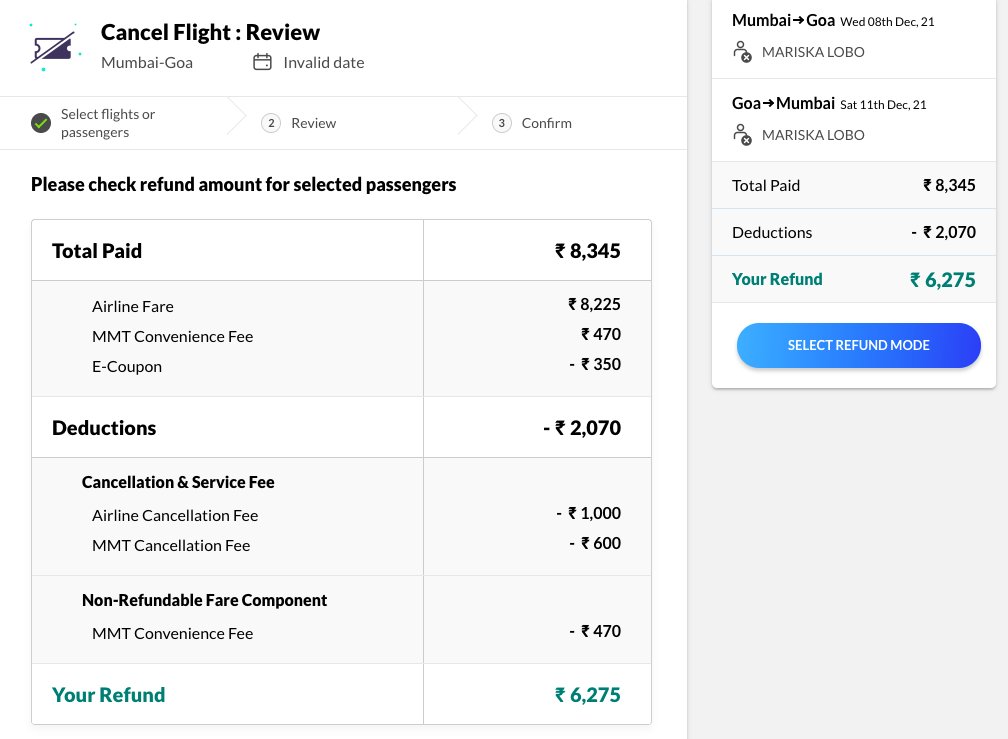This screenshot has height=739, width=1008.
Task: Click the - ₹ 350 coupon value
Action: pyautogui.click(x=595, y=364)
